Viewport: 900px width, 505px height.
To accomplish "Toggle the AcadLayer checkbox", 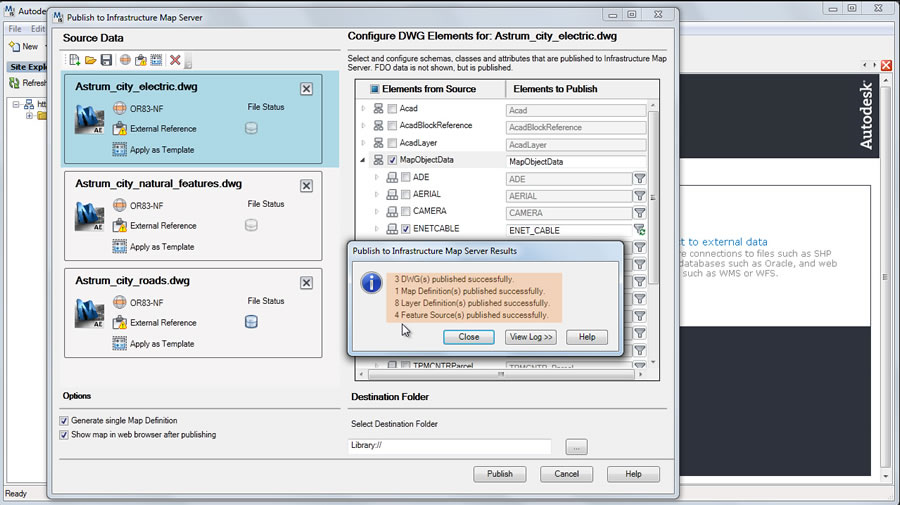I will pos(392,143).
